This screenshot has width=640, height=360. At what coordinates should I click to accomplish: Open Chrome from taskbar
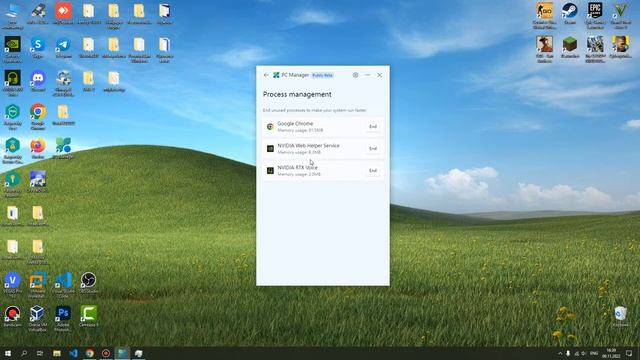89,353
